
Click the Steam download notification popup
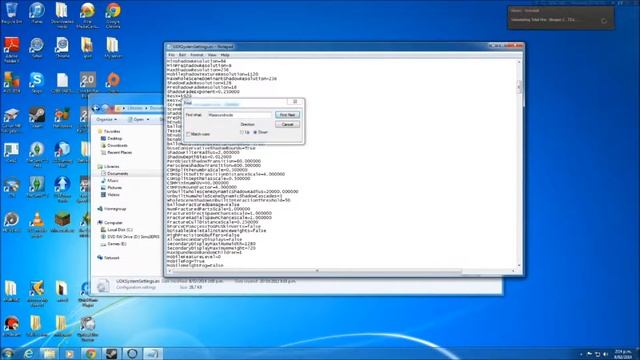(561, 18)
